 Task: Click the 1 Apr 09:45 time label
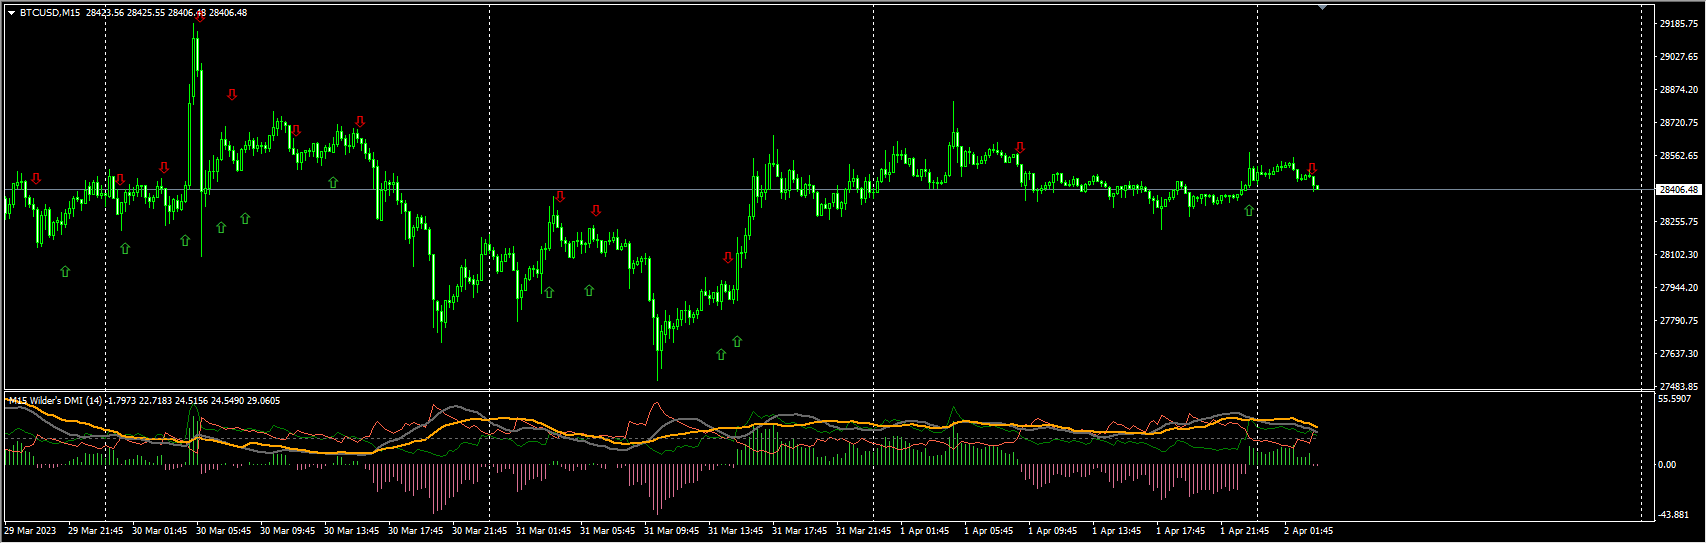point(1053,531)
